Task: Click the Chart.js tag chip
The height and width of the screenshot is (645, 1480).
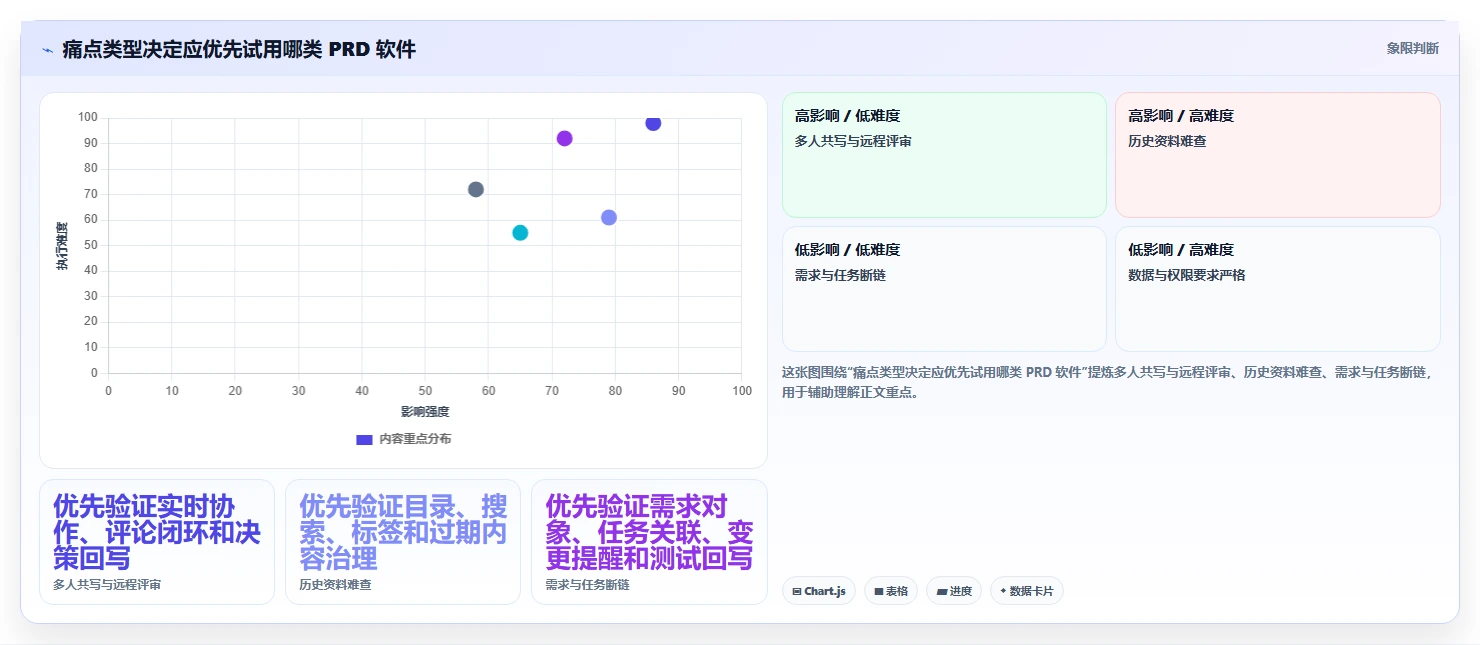Action: tap(818, 591)
